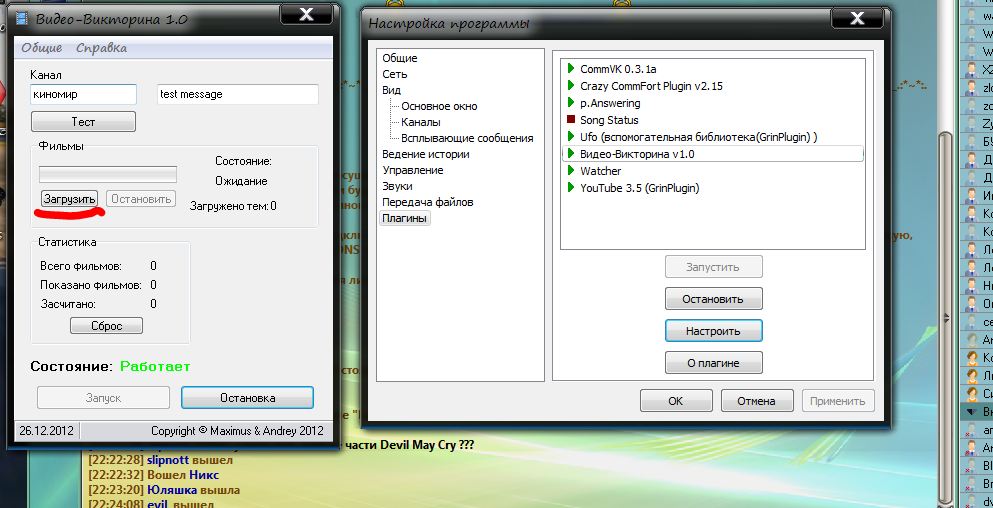The width and height of the screenshot is (993, 508).
Task: Click the red stopped icon for Song Status
Action: click(x=570, y=120)
